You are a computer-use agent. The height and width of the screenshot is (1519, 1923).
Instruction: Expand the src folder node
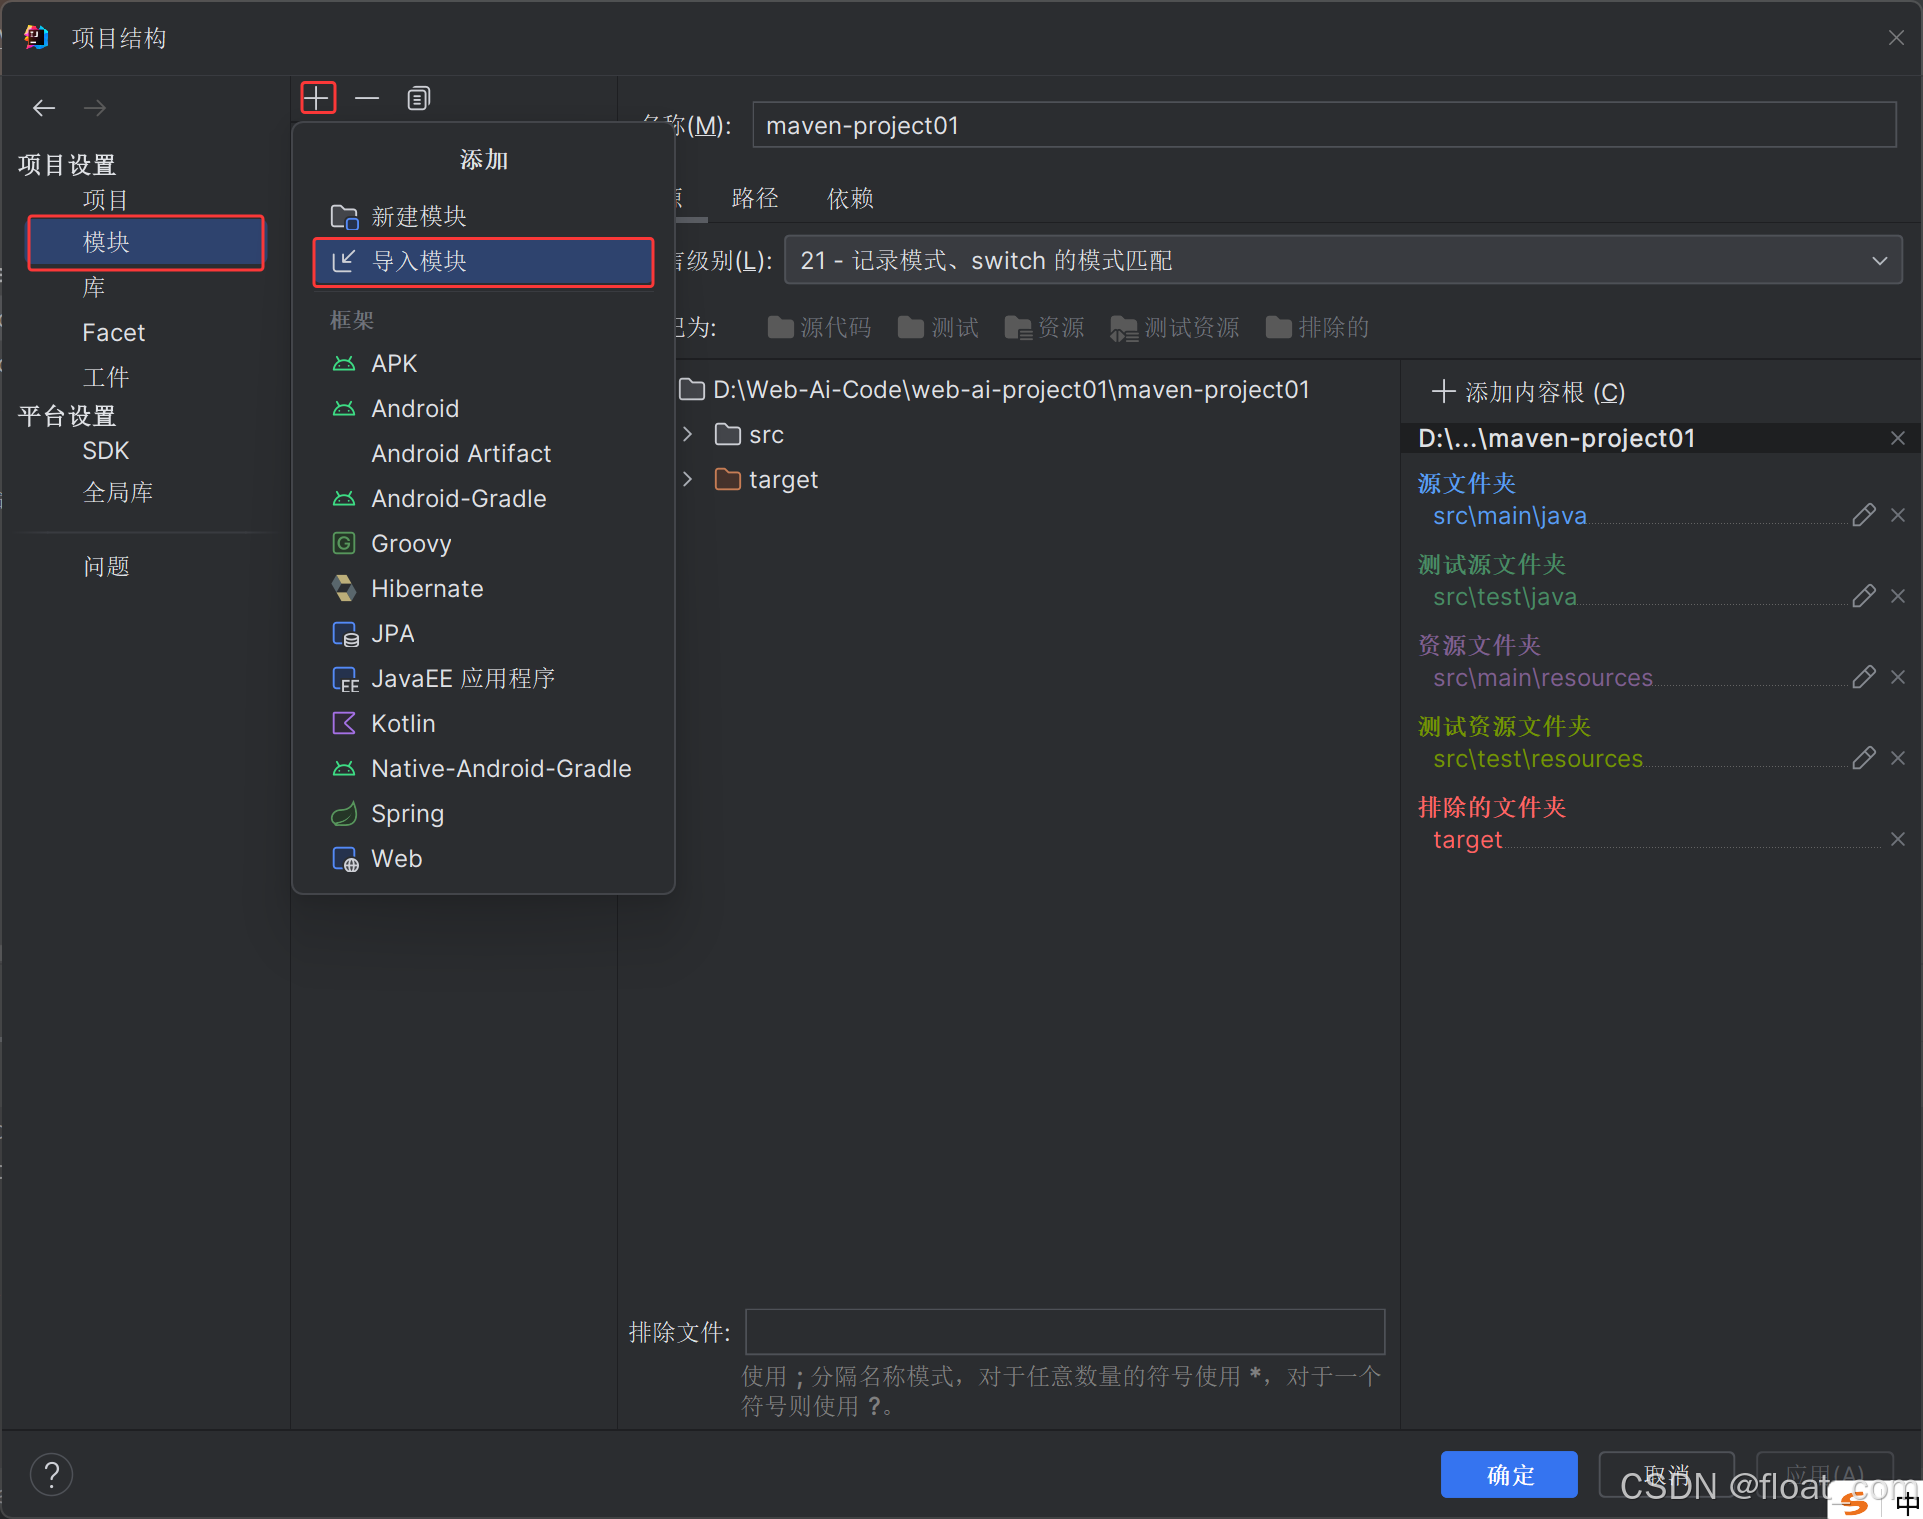[688, 434]
